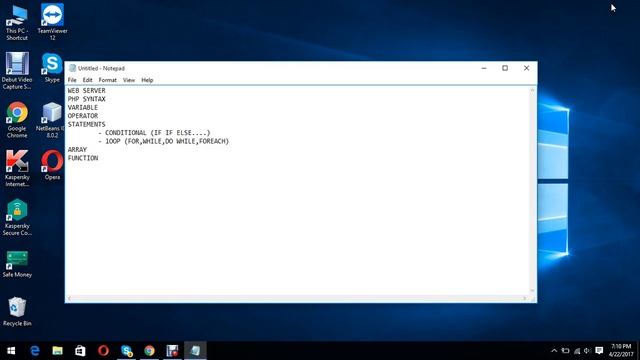Select the Skype desktop icon

52,68
